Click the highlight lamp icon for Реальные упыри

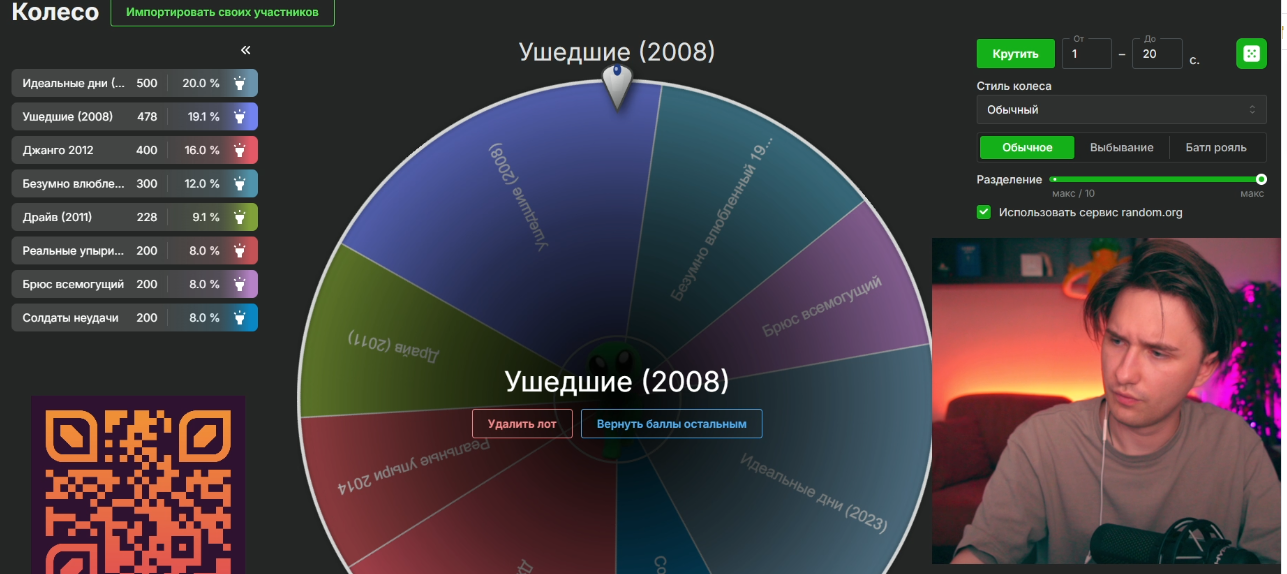tap(239, 251)
